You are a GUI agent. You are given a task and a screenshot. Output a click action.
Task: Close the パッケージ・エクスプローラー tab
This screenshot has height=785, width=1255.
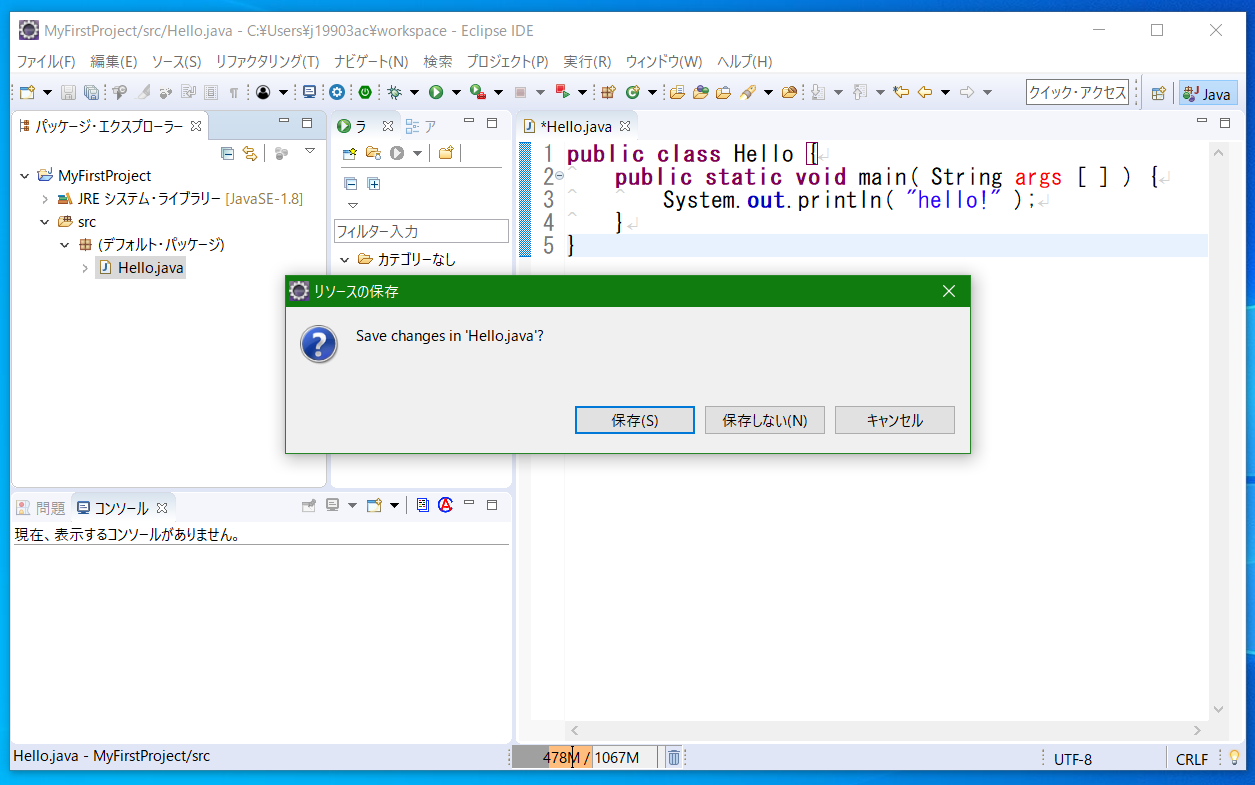(x=197, y=127)
